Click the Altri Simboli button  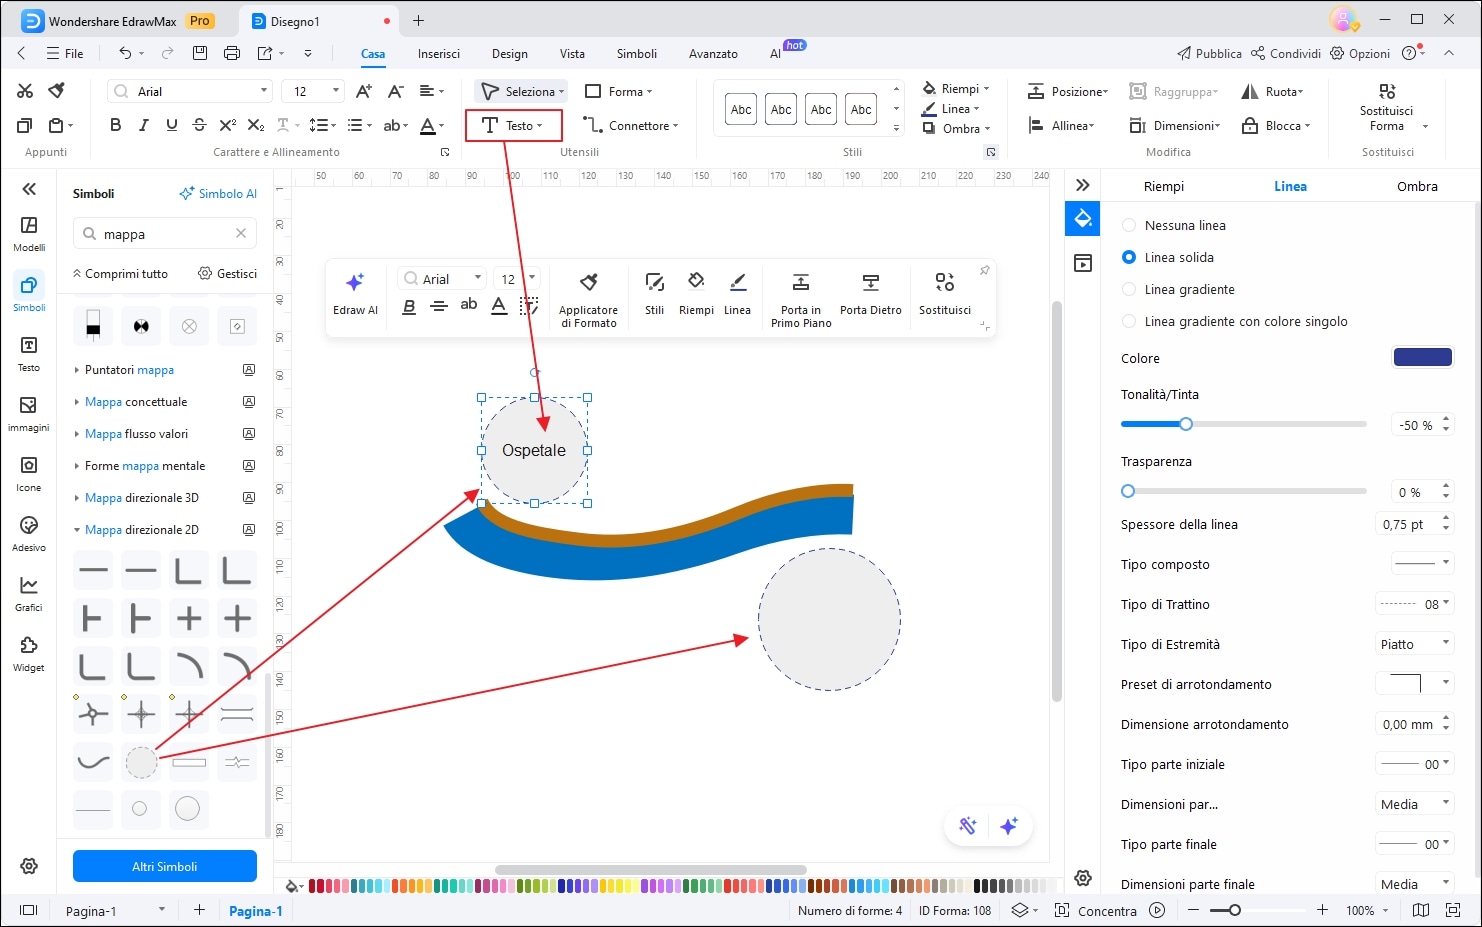165,866
